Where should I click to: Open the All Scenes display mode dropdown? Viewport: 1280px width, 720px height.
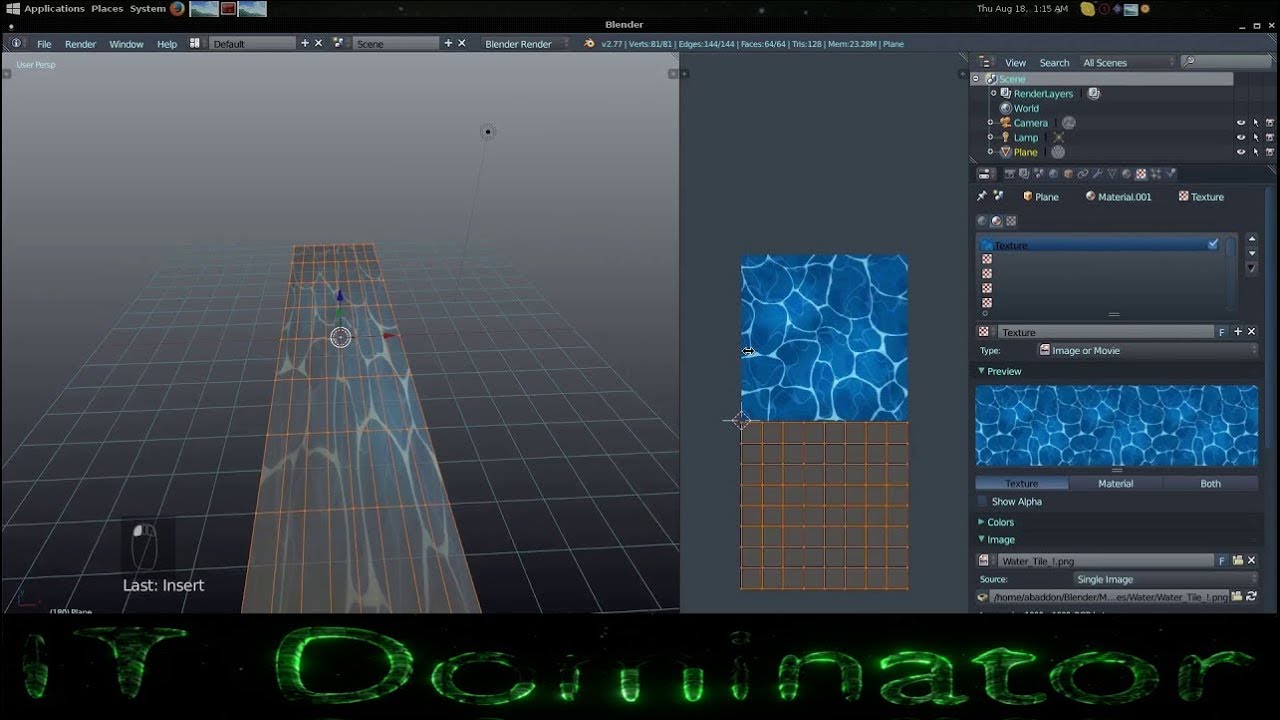[x=1127, y=63]
